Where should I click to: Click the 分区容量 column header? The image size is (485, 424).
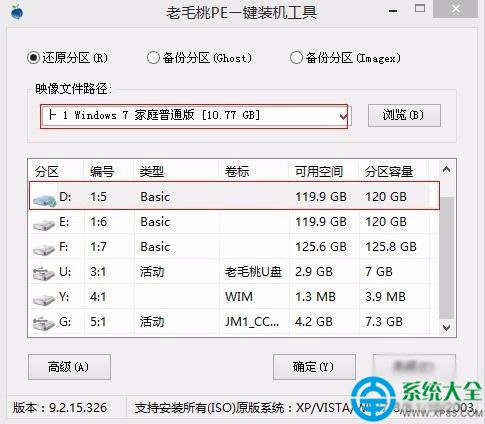click(389, 172)
